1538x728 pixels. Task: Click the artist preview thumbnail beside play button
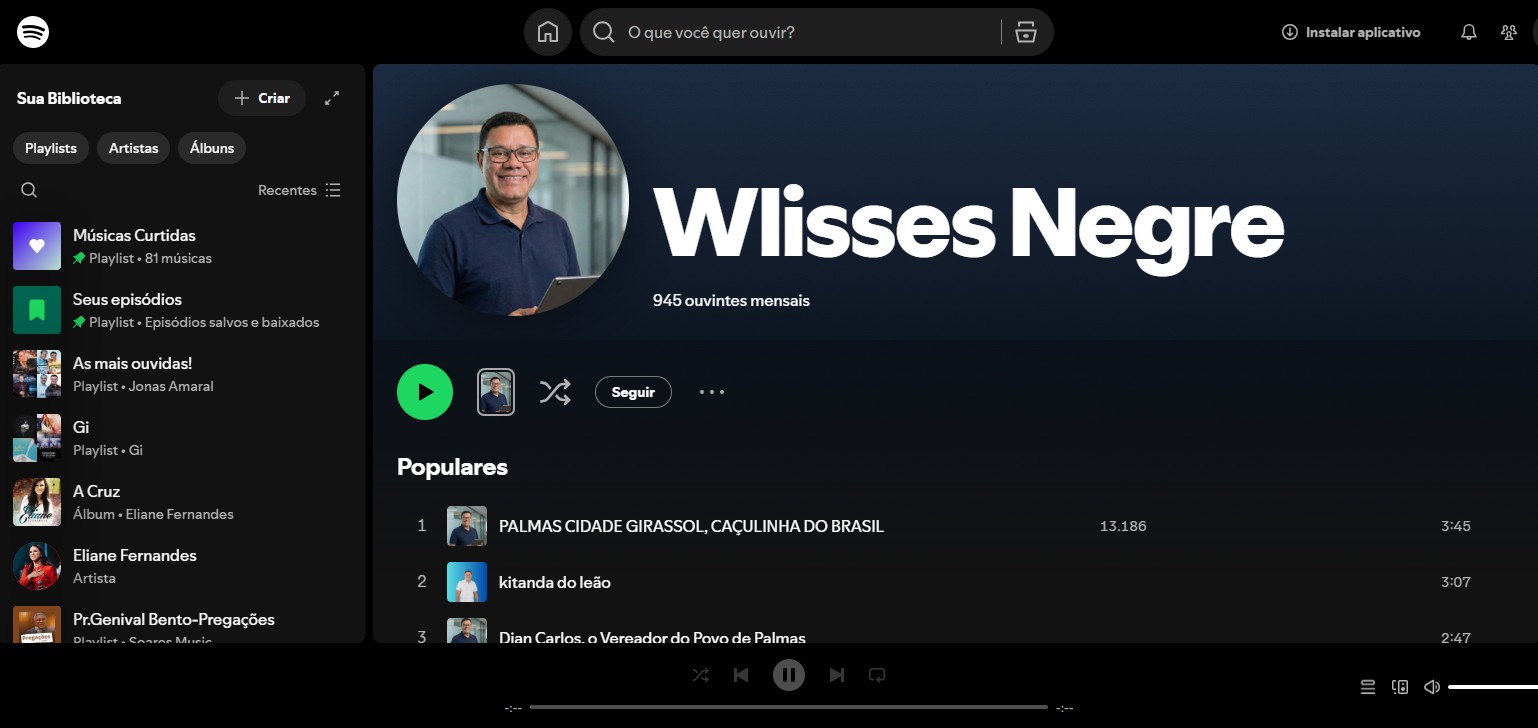click(x=496, y=392)
